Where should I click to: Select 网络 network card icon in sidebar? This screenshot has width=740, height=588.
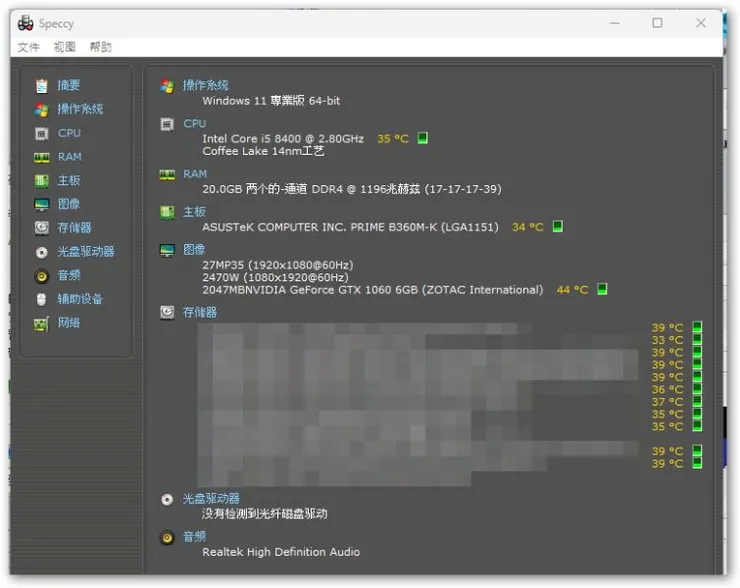(42, 324)
